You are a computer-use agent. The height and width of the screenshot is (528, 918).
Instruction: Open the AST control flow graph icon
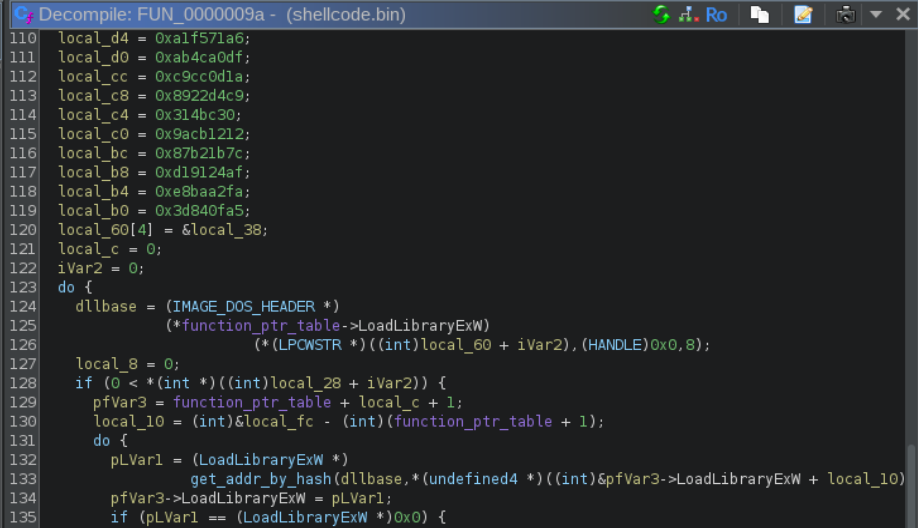coord(688,14)
